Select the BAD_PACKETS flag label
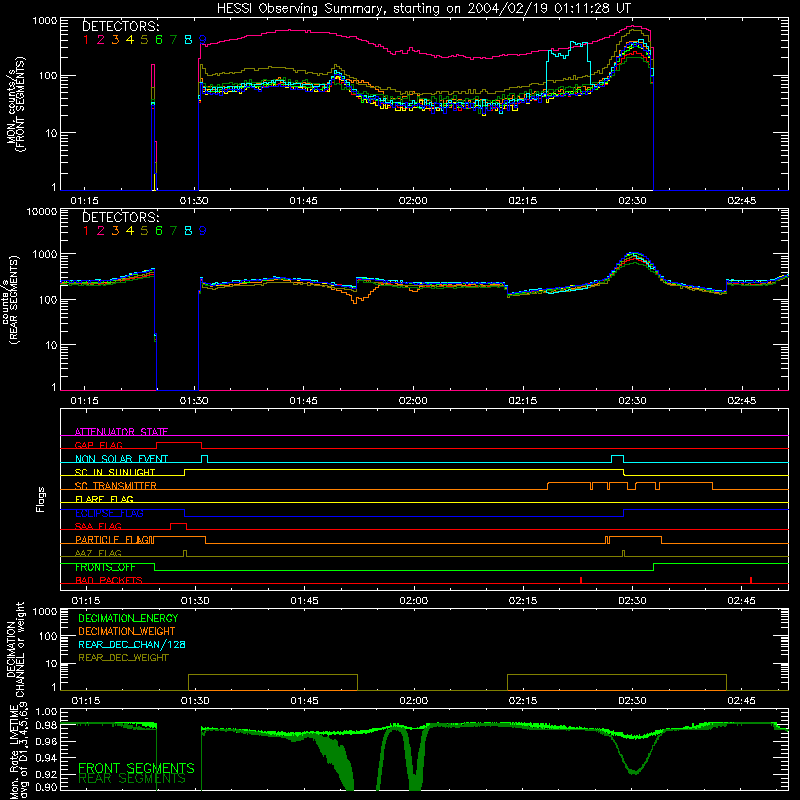The image size is (800, 800). [x=109, y=580]
